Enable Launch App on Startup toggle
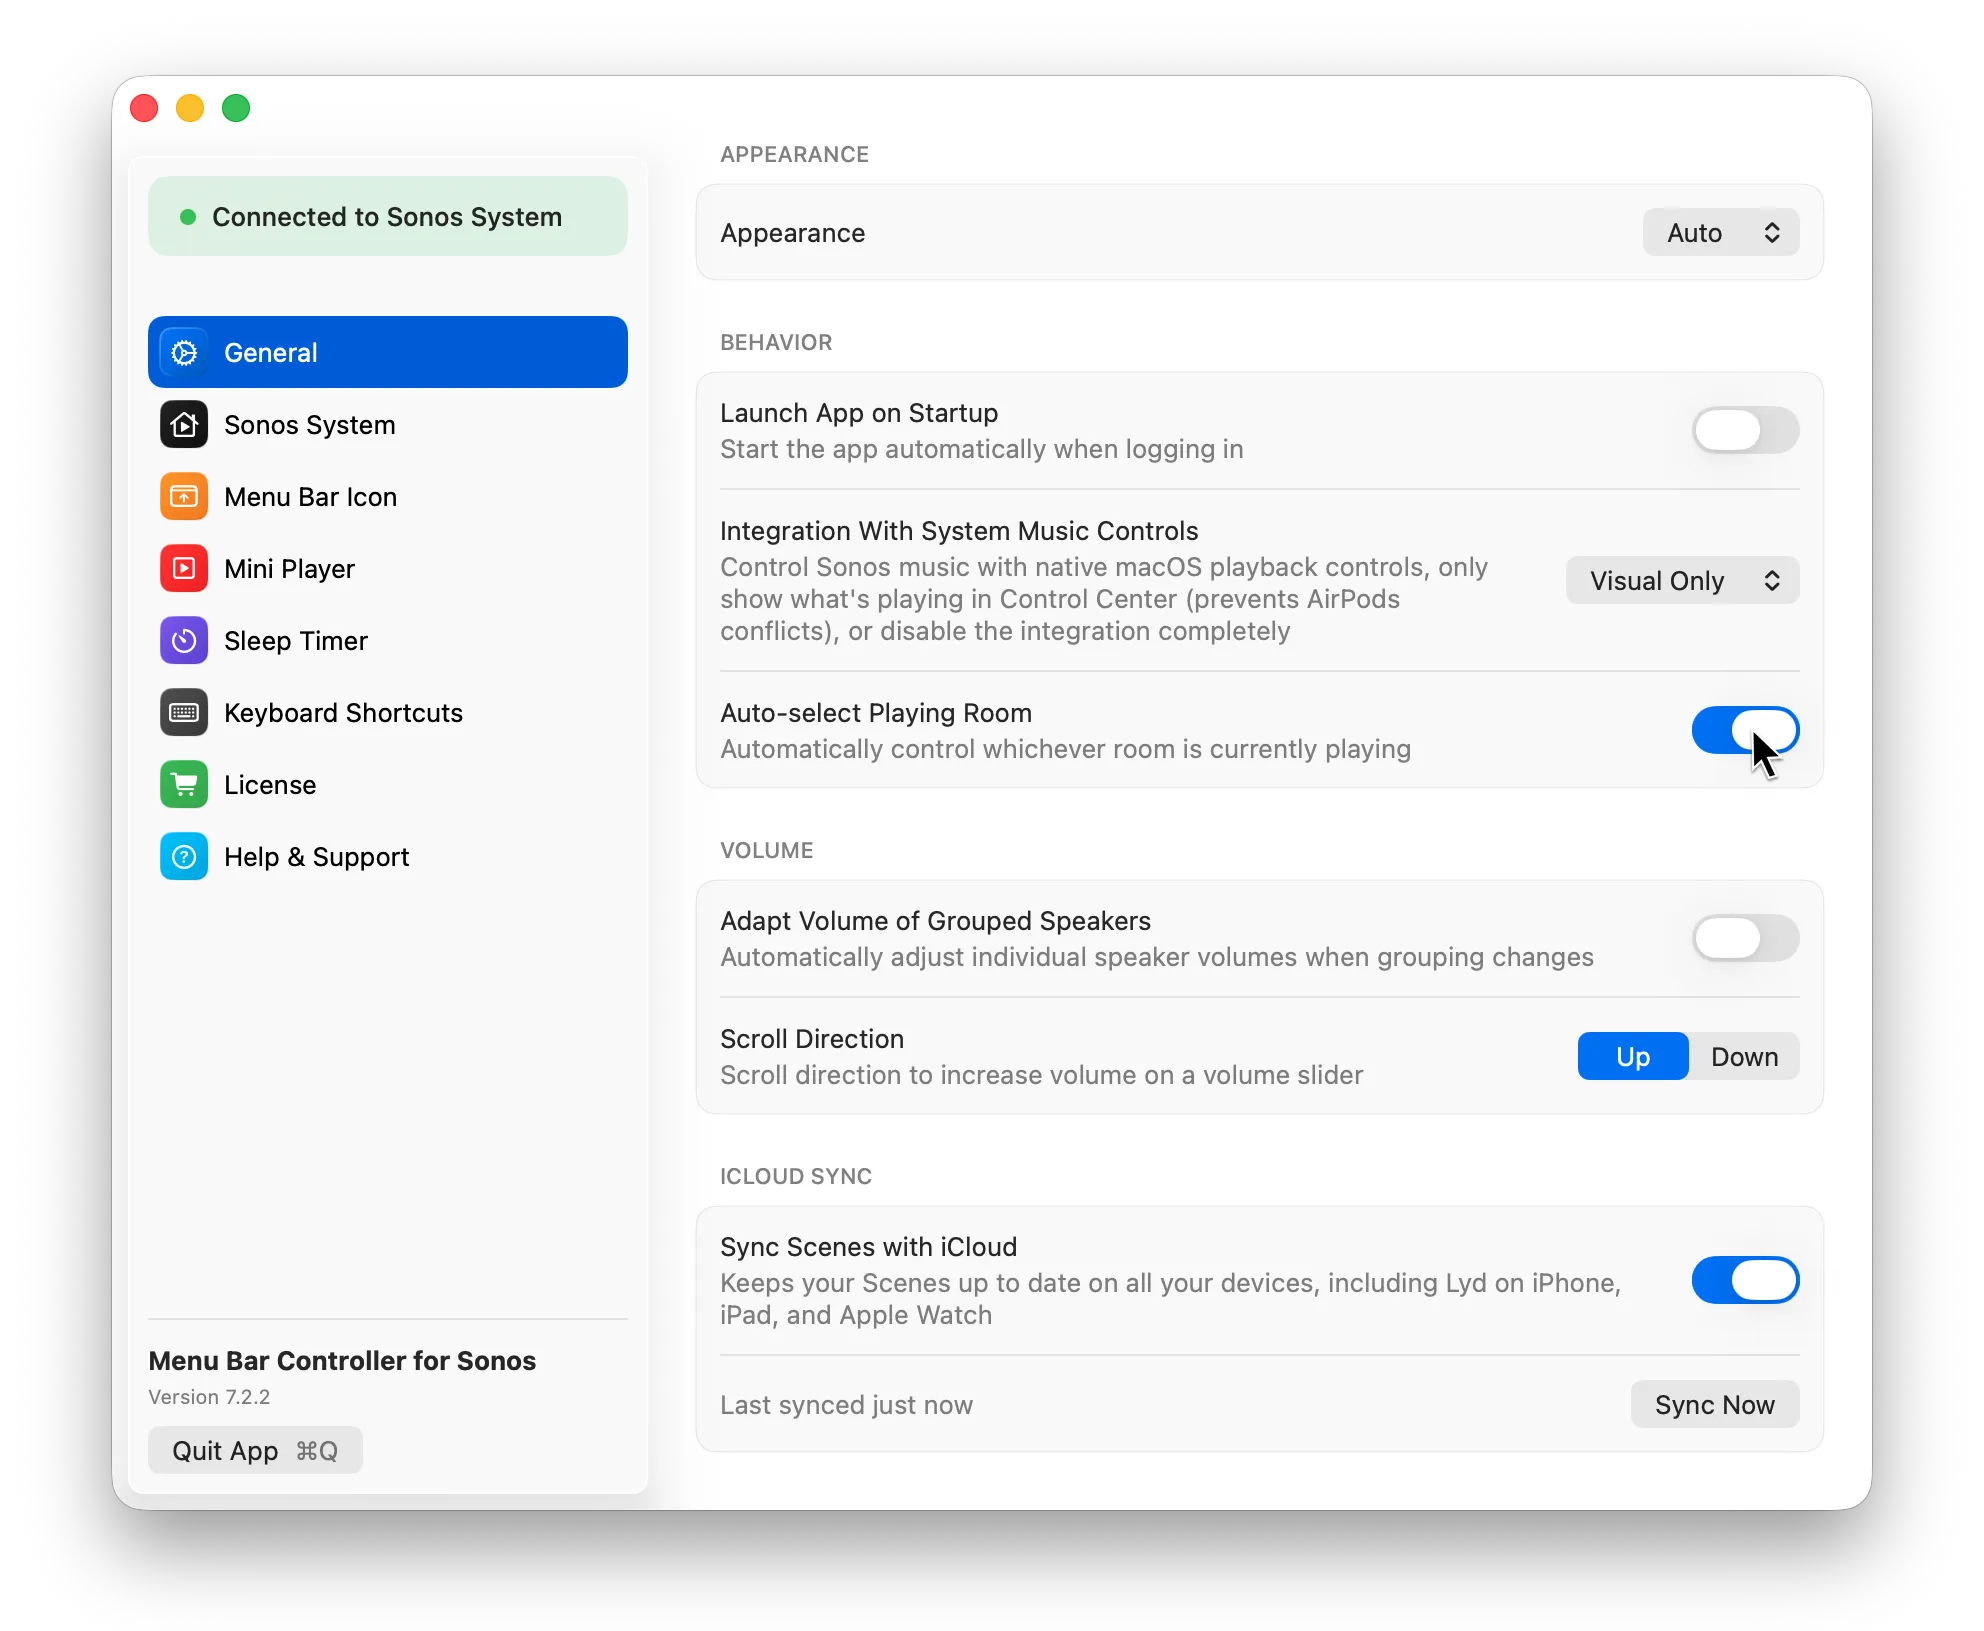This screenshot has height=1631, width=1984. click(1745, 430)
